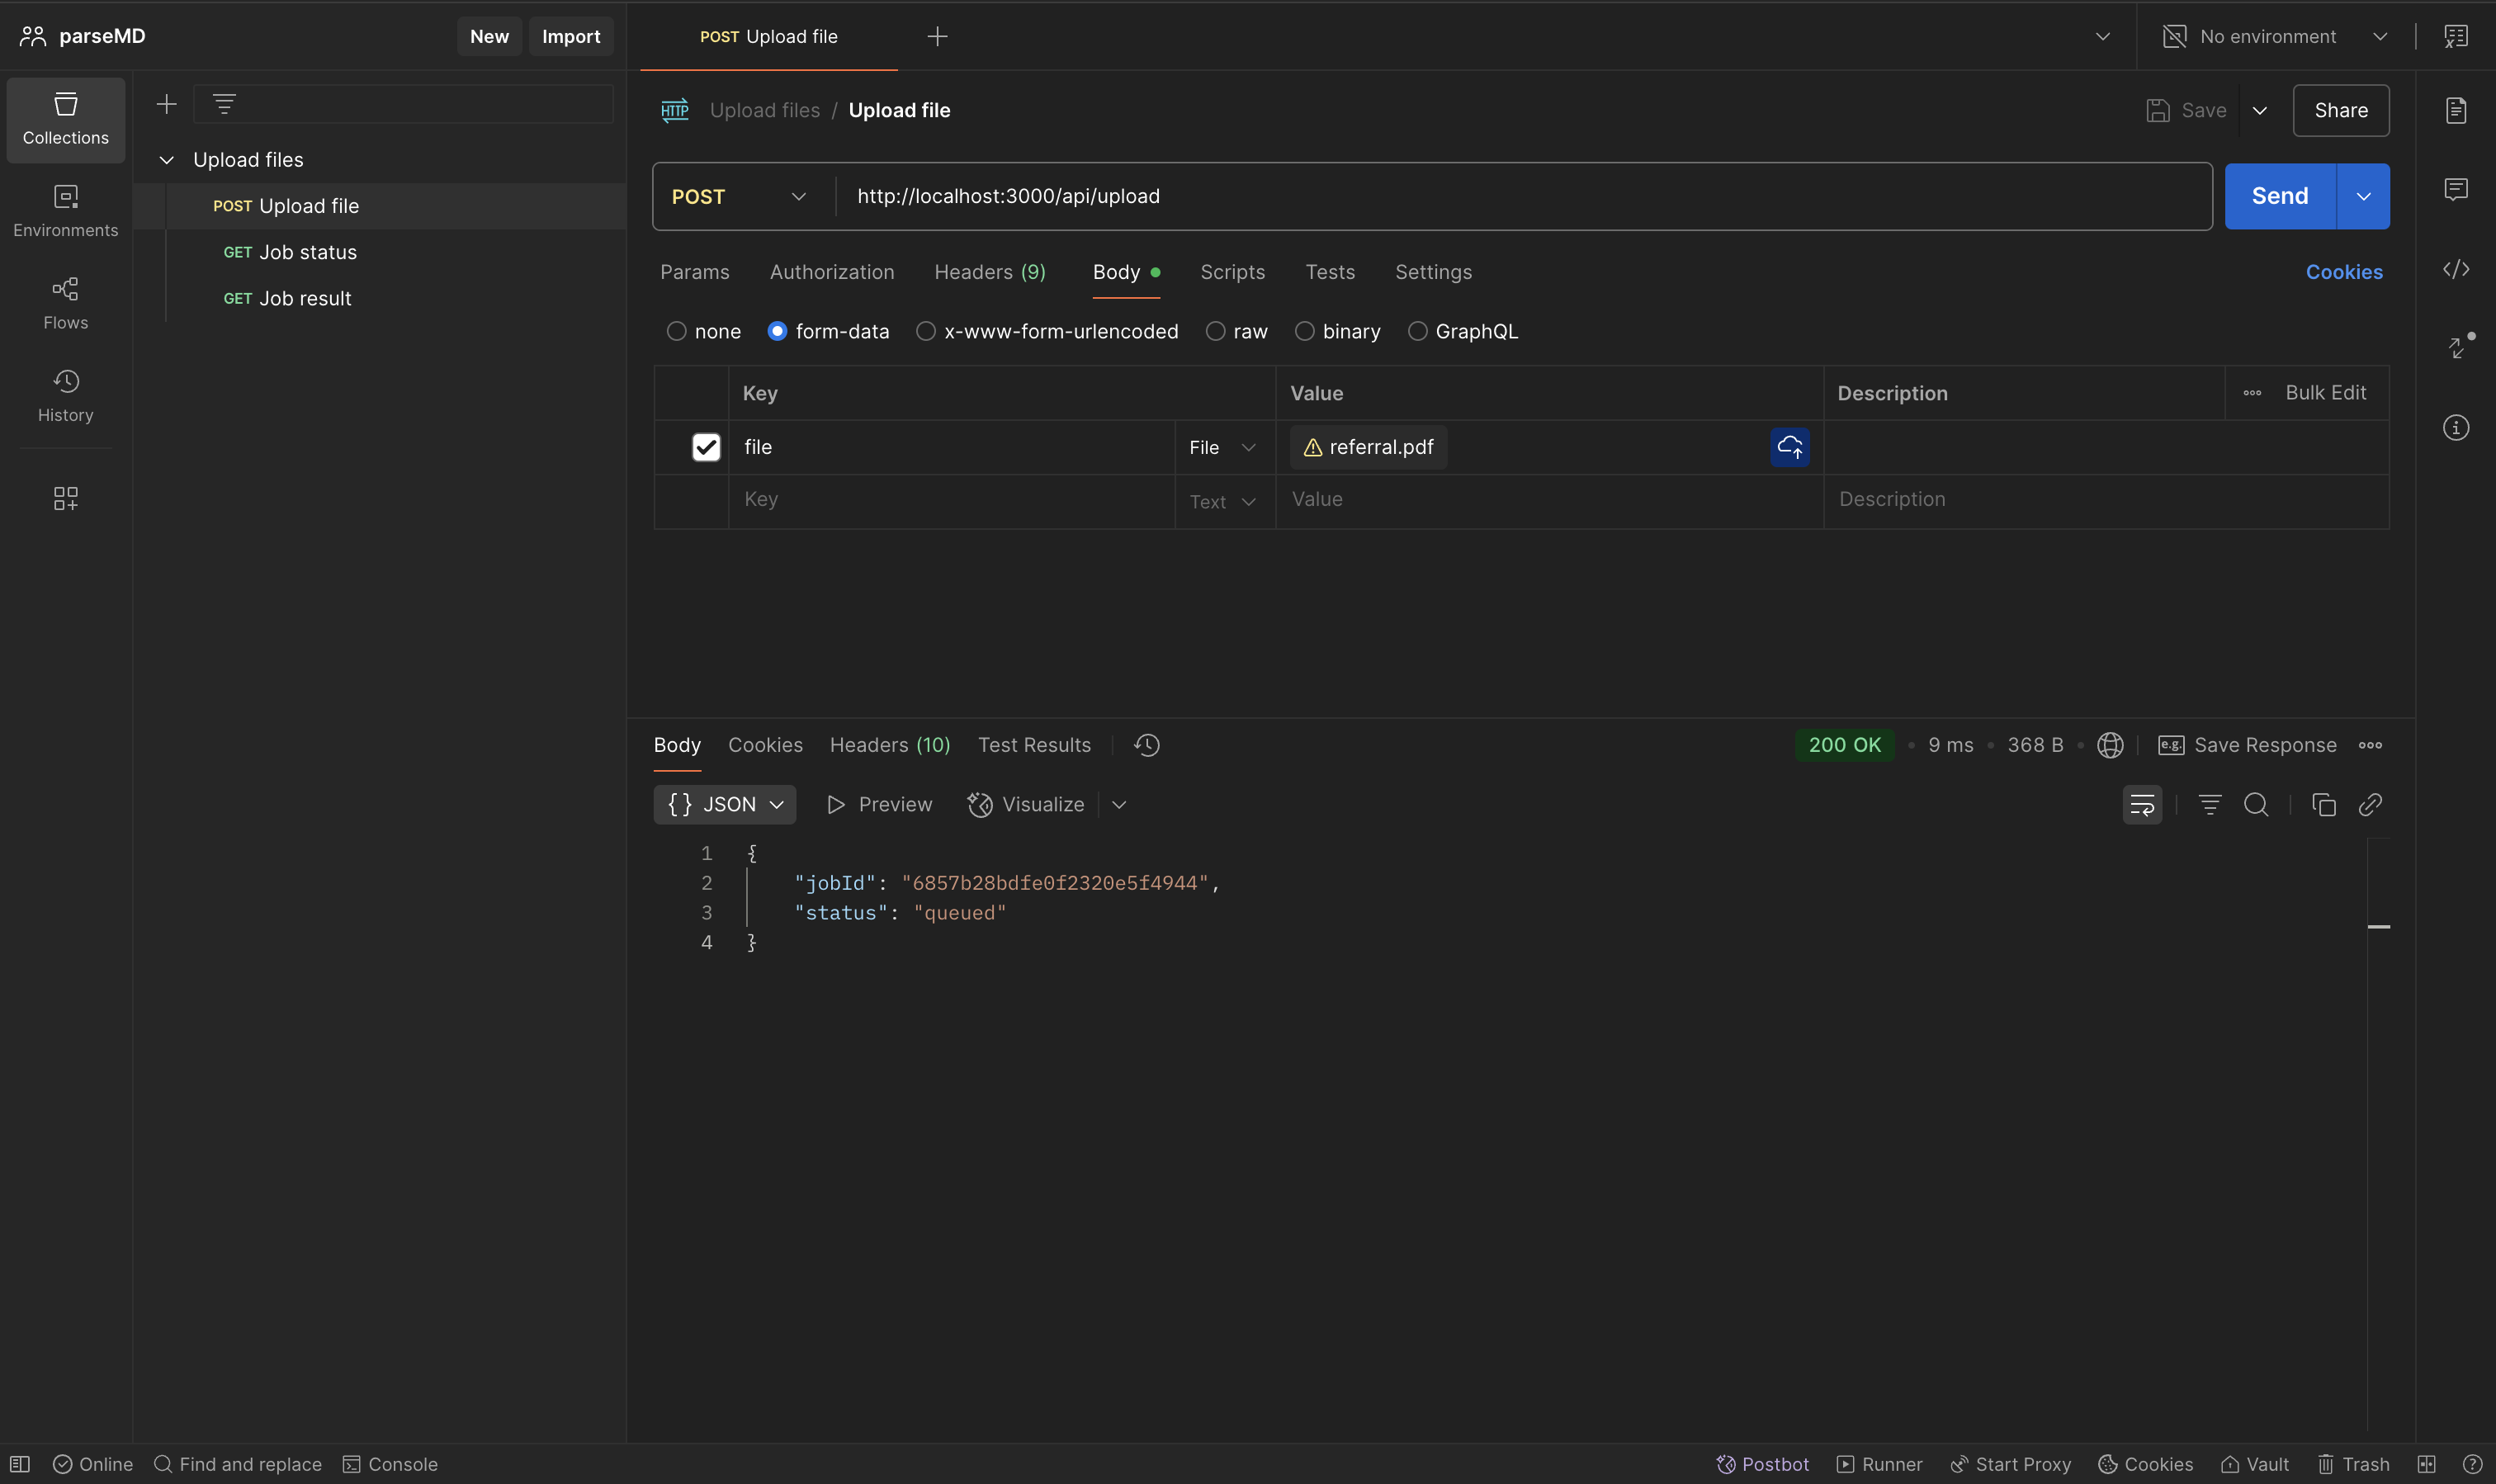Click the Share button
The width and height of the screenshot is (2496, 1484).
pyautogui.click(x=2341, y=110)
